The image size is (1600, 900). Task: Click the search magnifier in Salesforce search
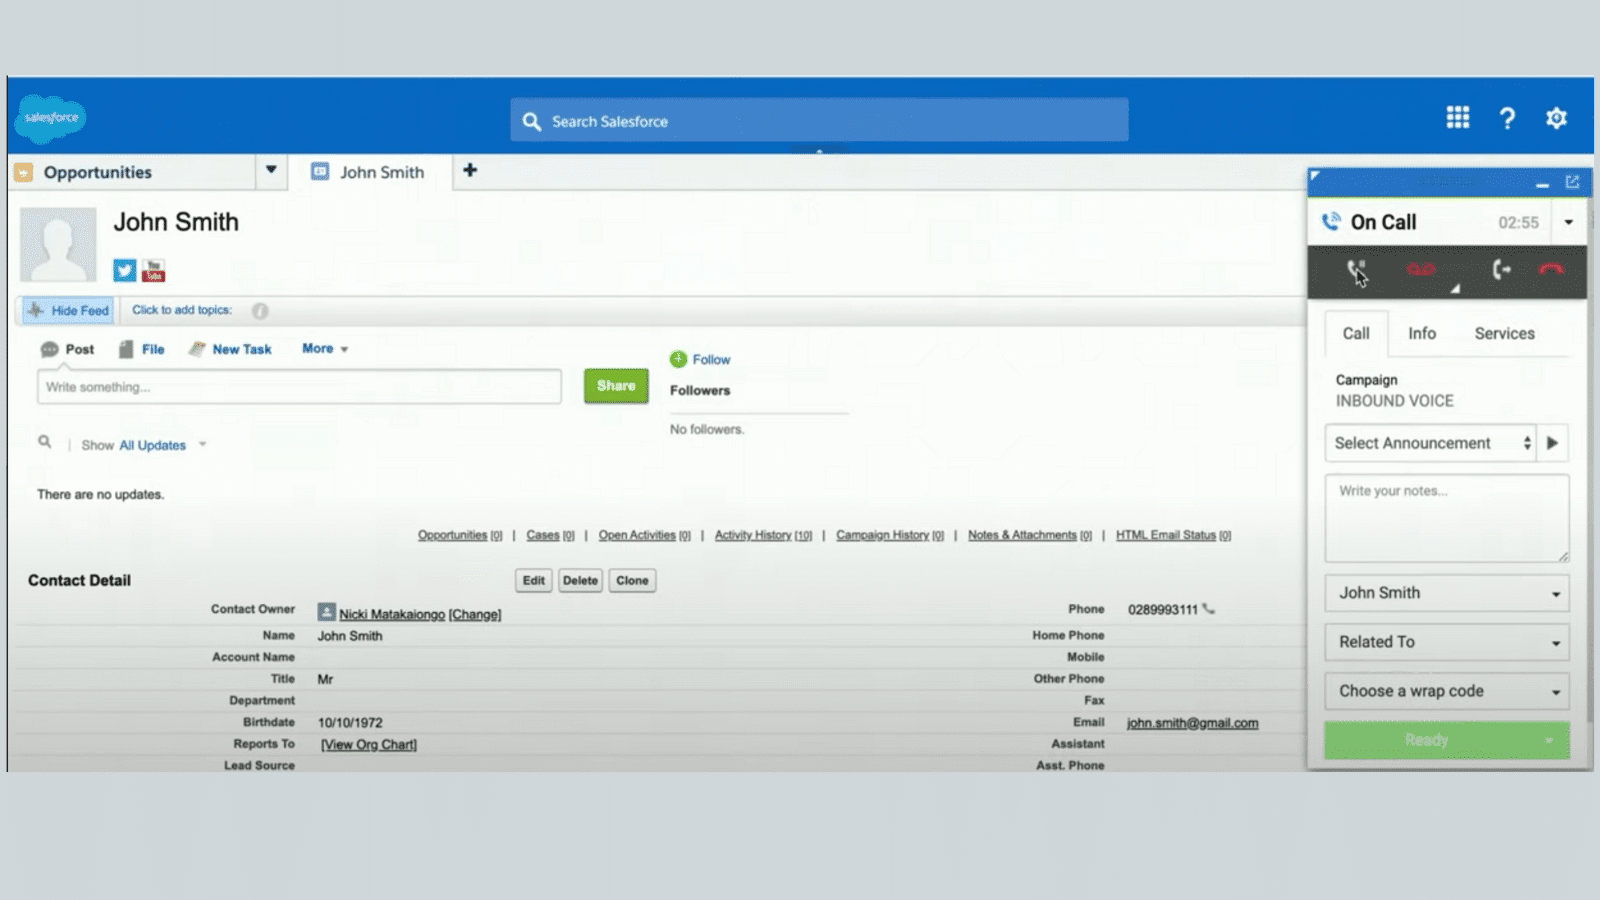point(532,122)
